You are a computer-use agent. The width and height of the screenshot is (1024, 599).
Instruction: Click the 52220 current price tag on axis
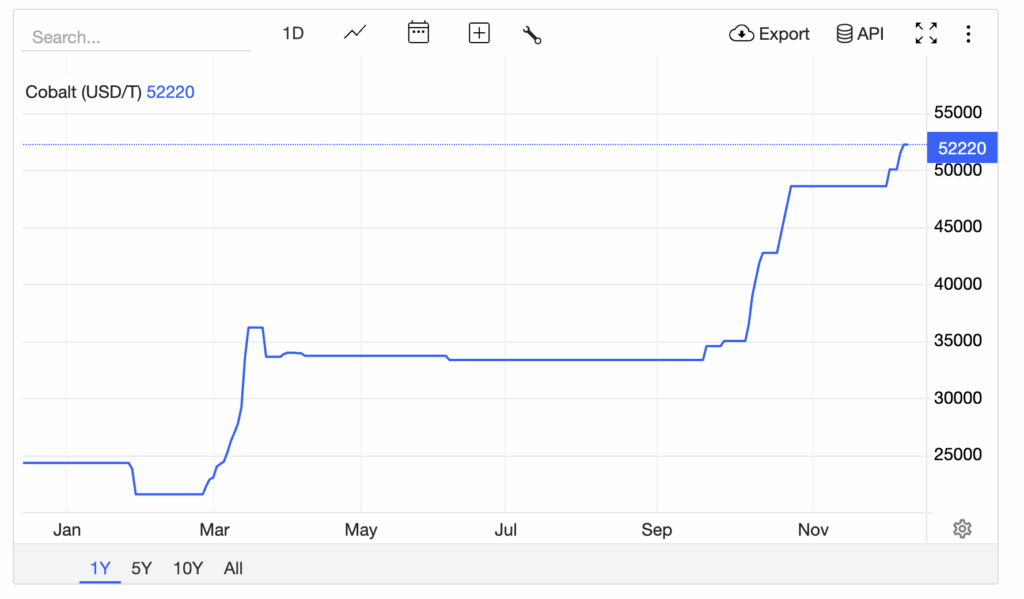pos(962,148)
